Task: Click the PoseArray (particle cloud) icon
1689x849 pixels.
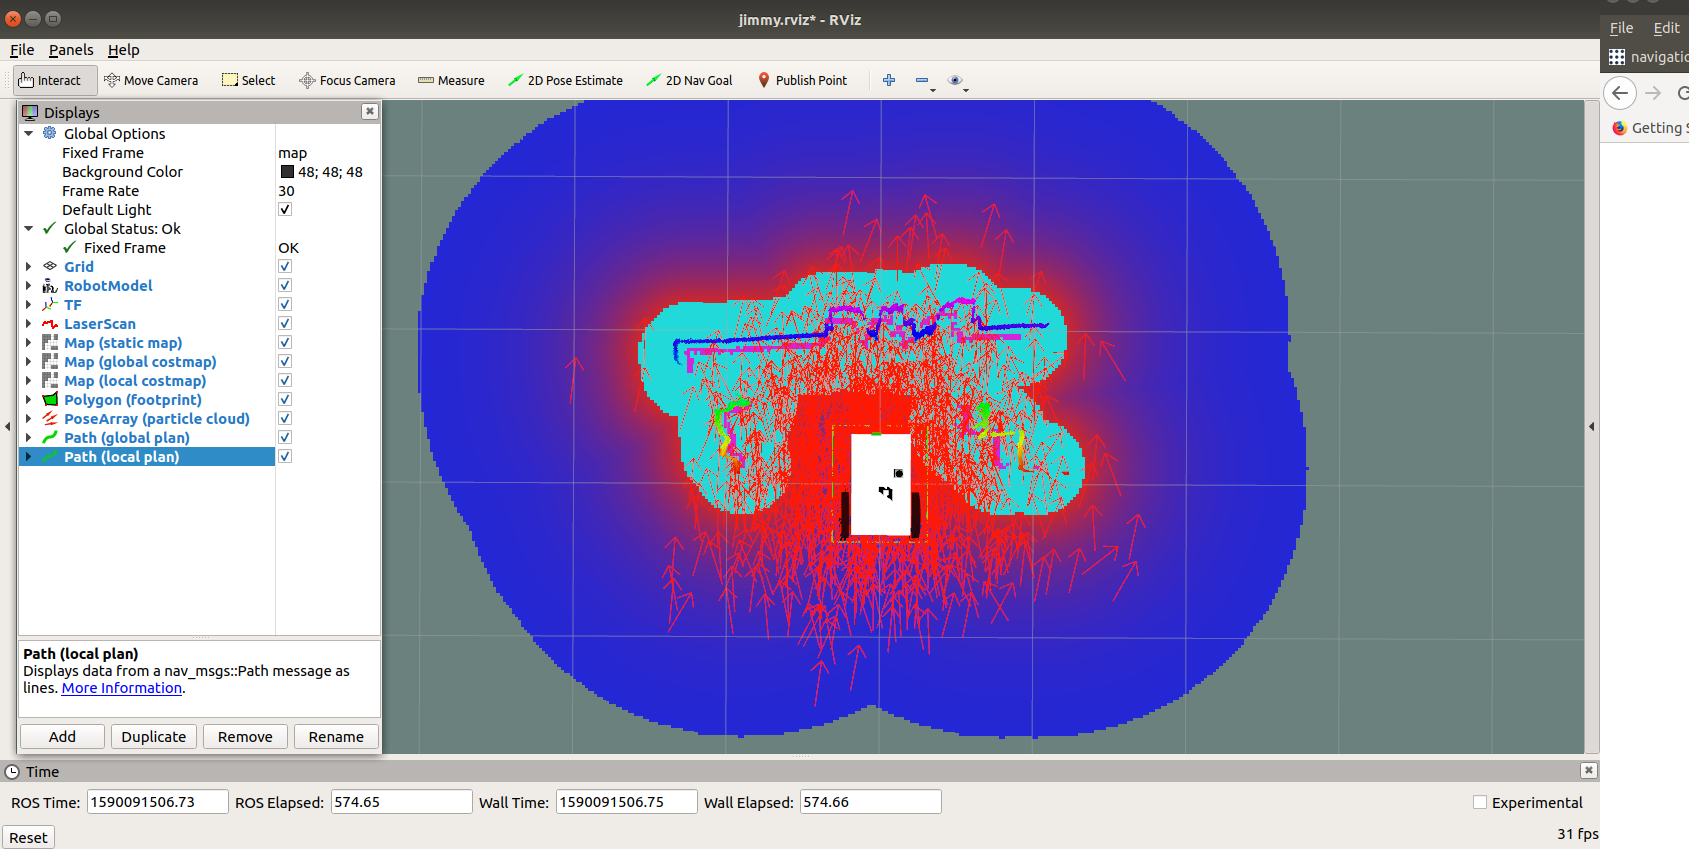Action: pyautogui.click(x=50, y=419)
